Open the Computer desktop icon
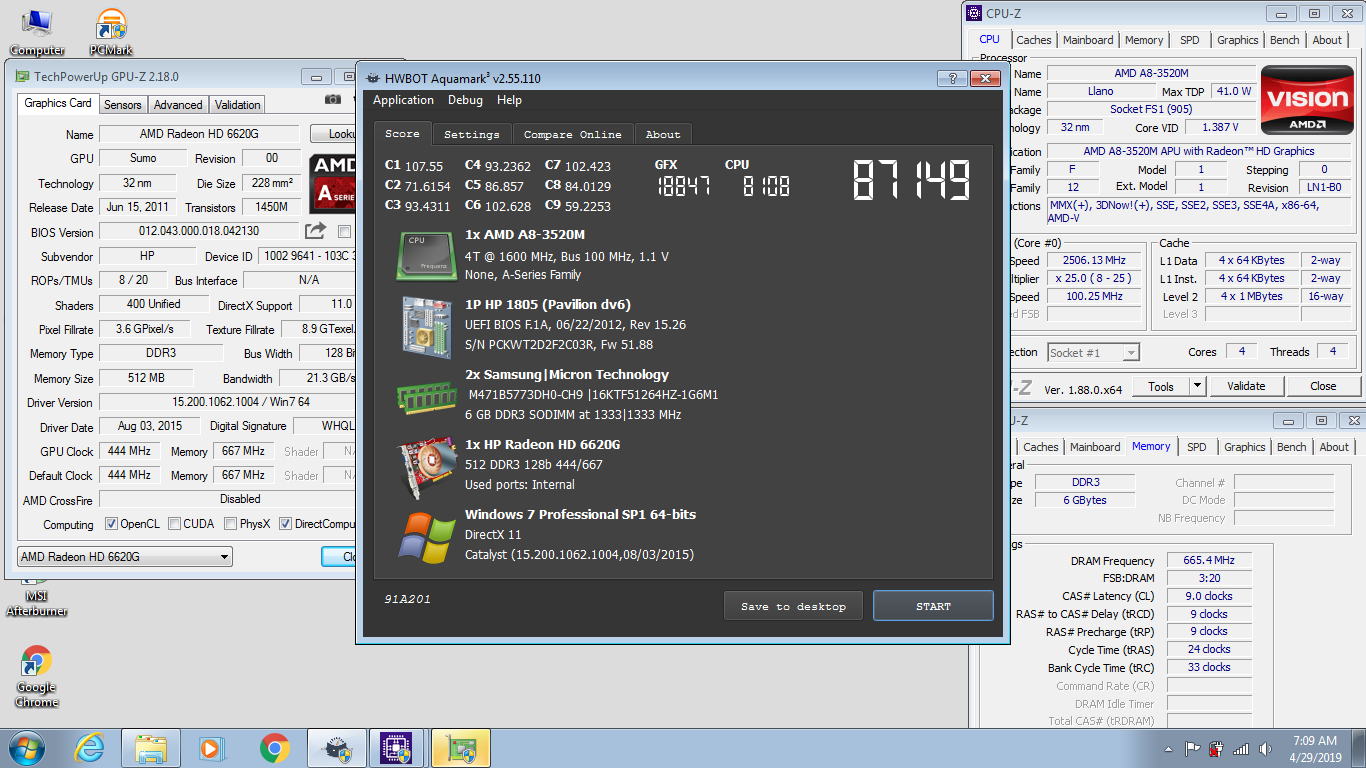The width and height of the screenshot is (1366, 768). point(37,32)
